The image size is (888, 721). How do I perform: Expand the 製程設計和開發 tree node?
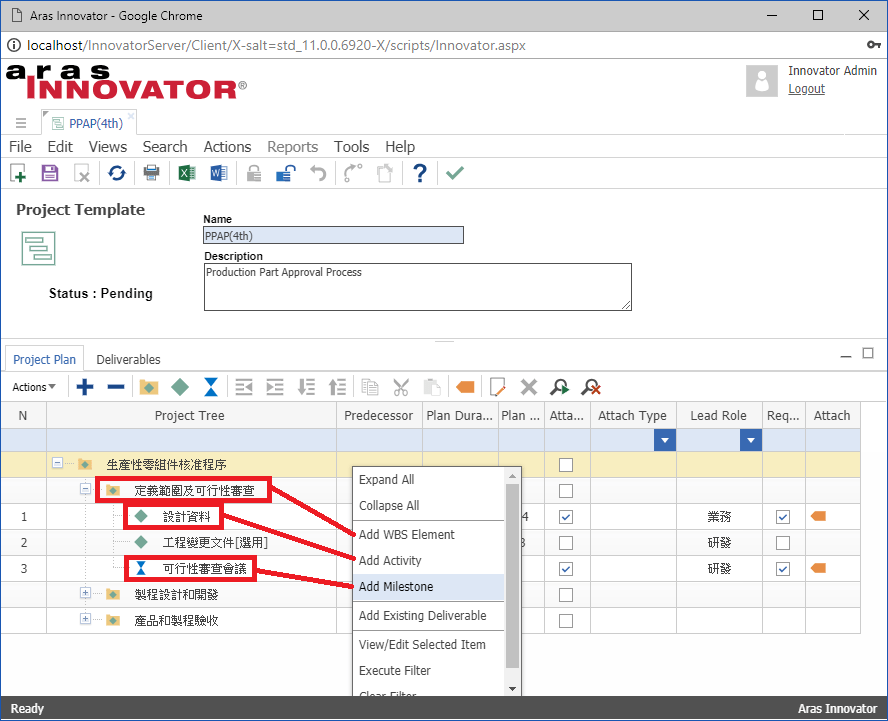[85, 594]
